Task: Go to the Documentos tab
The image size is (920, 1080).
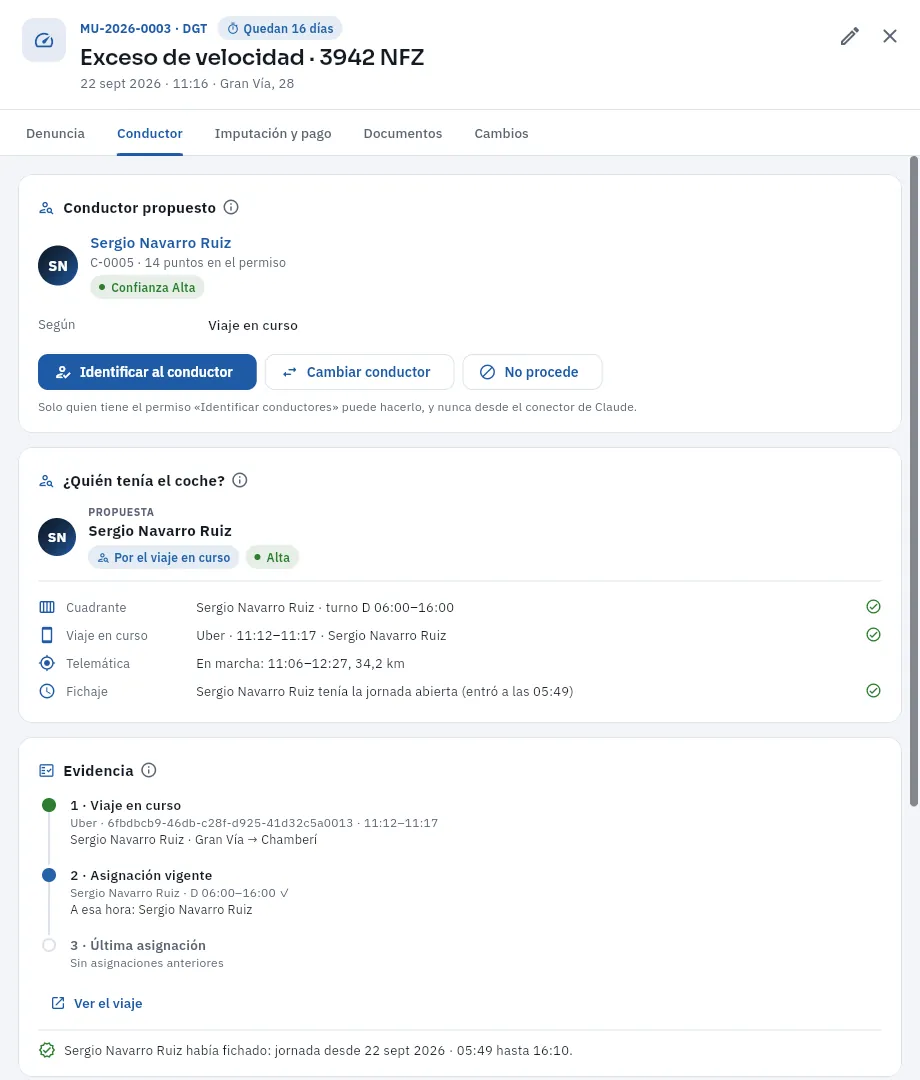Action: point(403,134)
